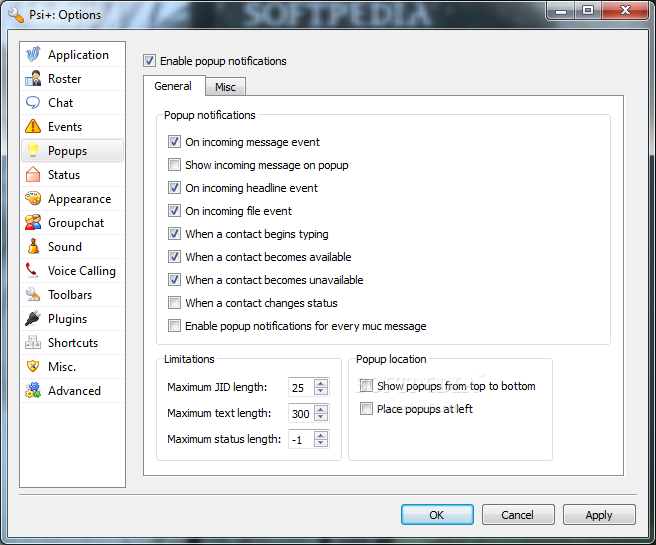Check Place popups at left
Screen dimensions: 656x545
click(366, 409)
